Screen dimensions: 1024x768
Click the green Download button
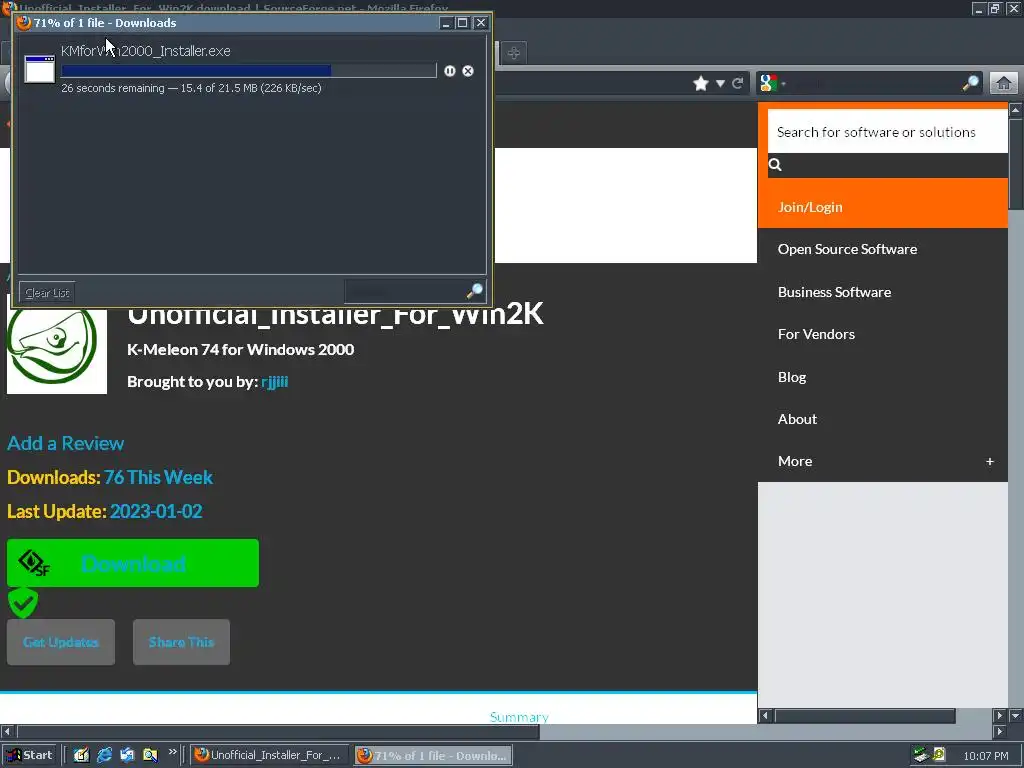point(133,563)
